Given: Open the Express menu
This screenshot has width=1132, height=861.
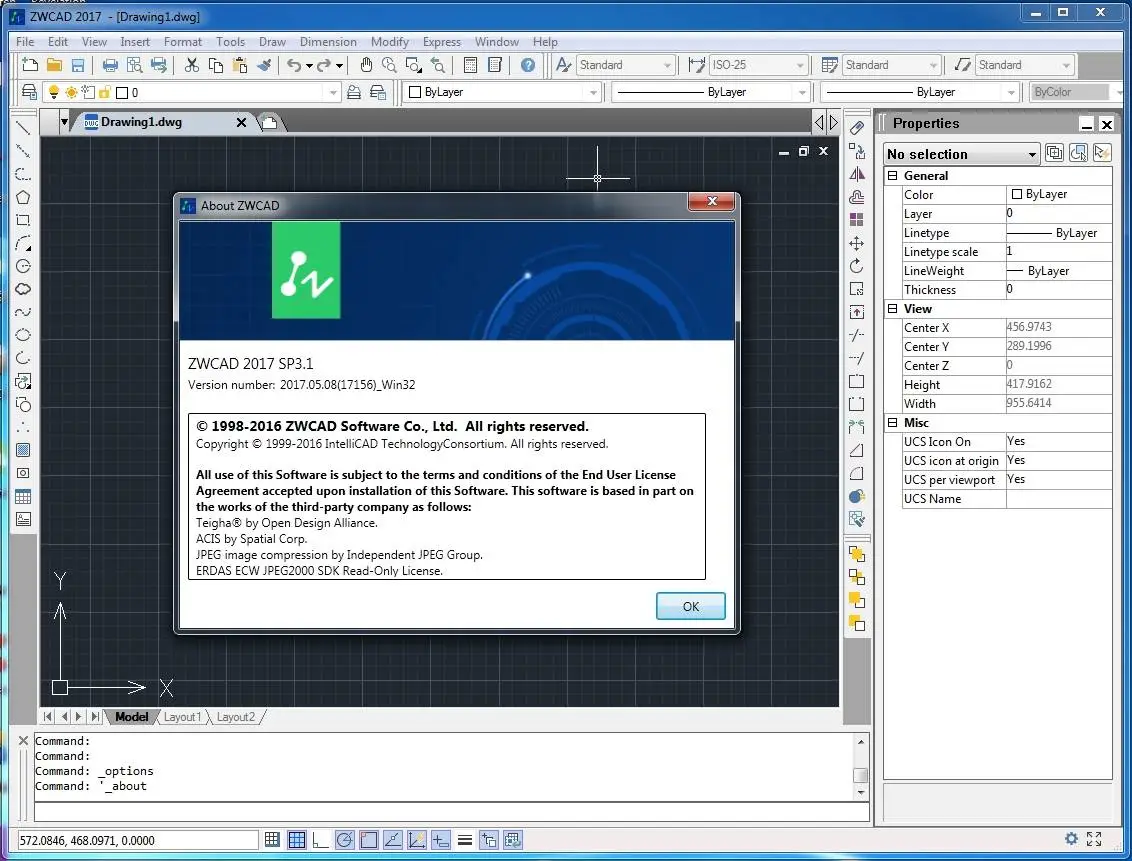Looking at the screenshot, I should 442,42.
